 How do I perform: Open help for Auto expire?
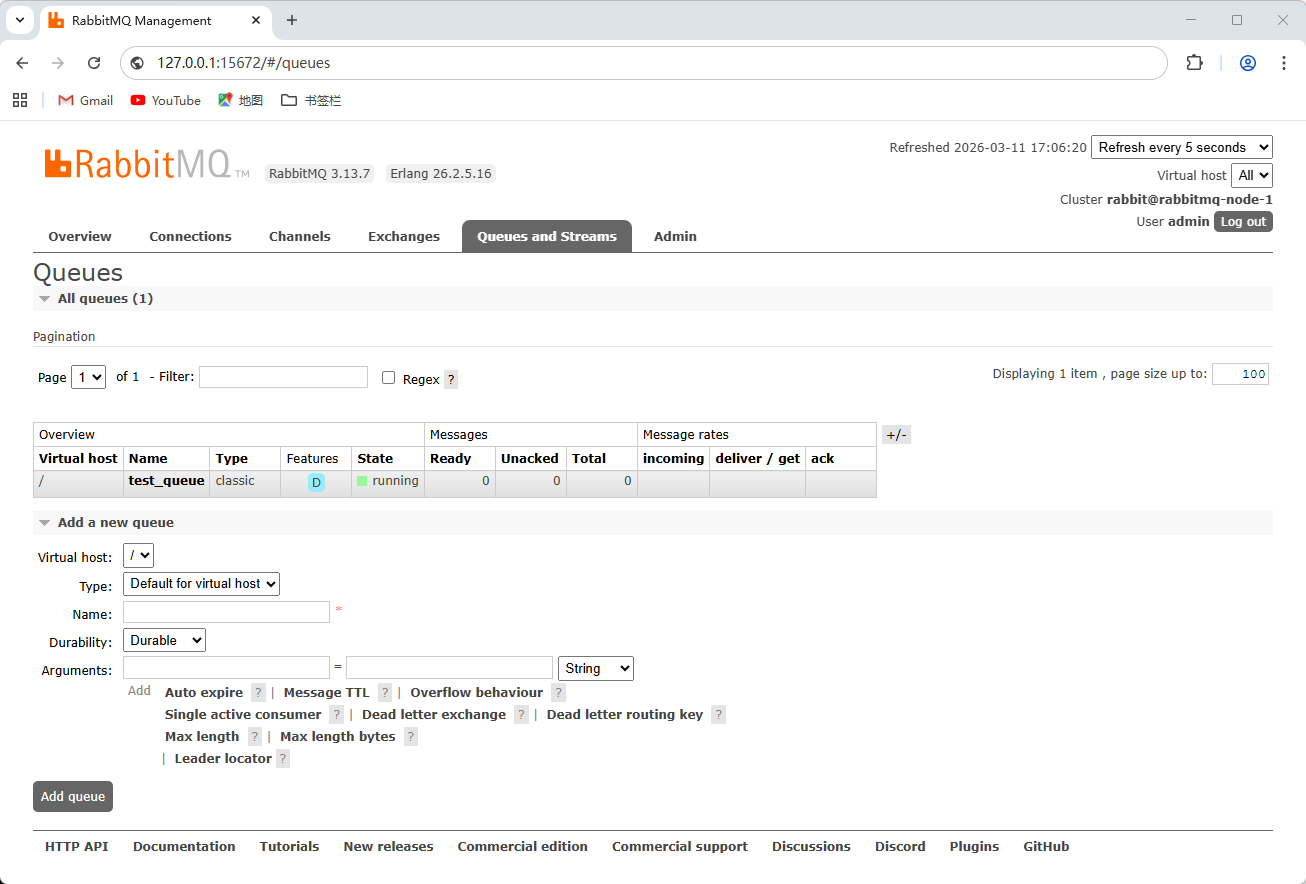(258, 692)
